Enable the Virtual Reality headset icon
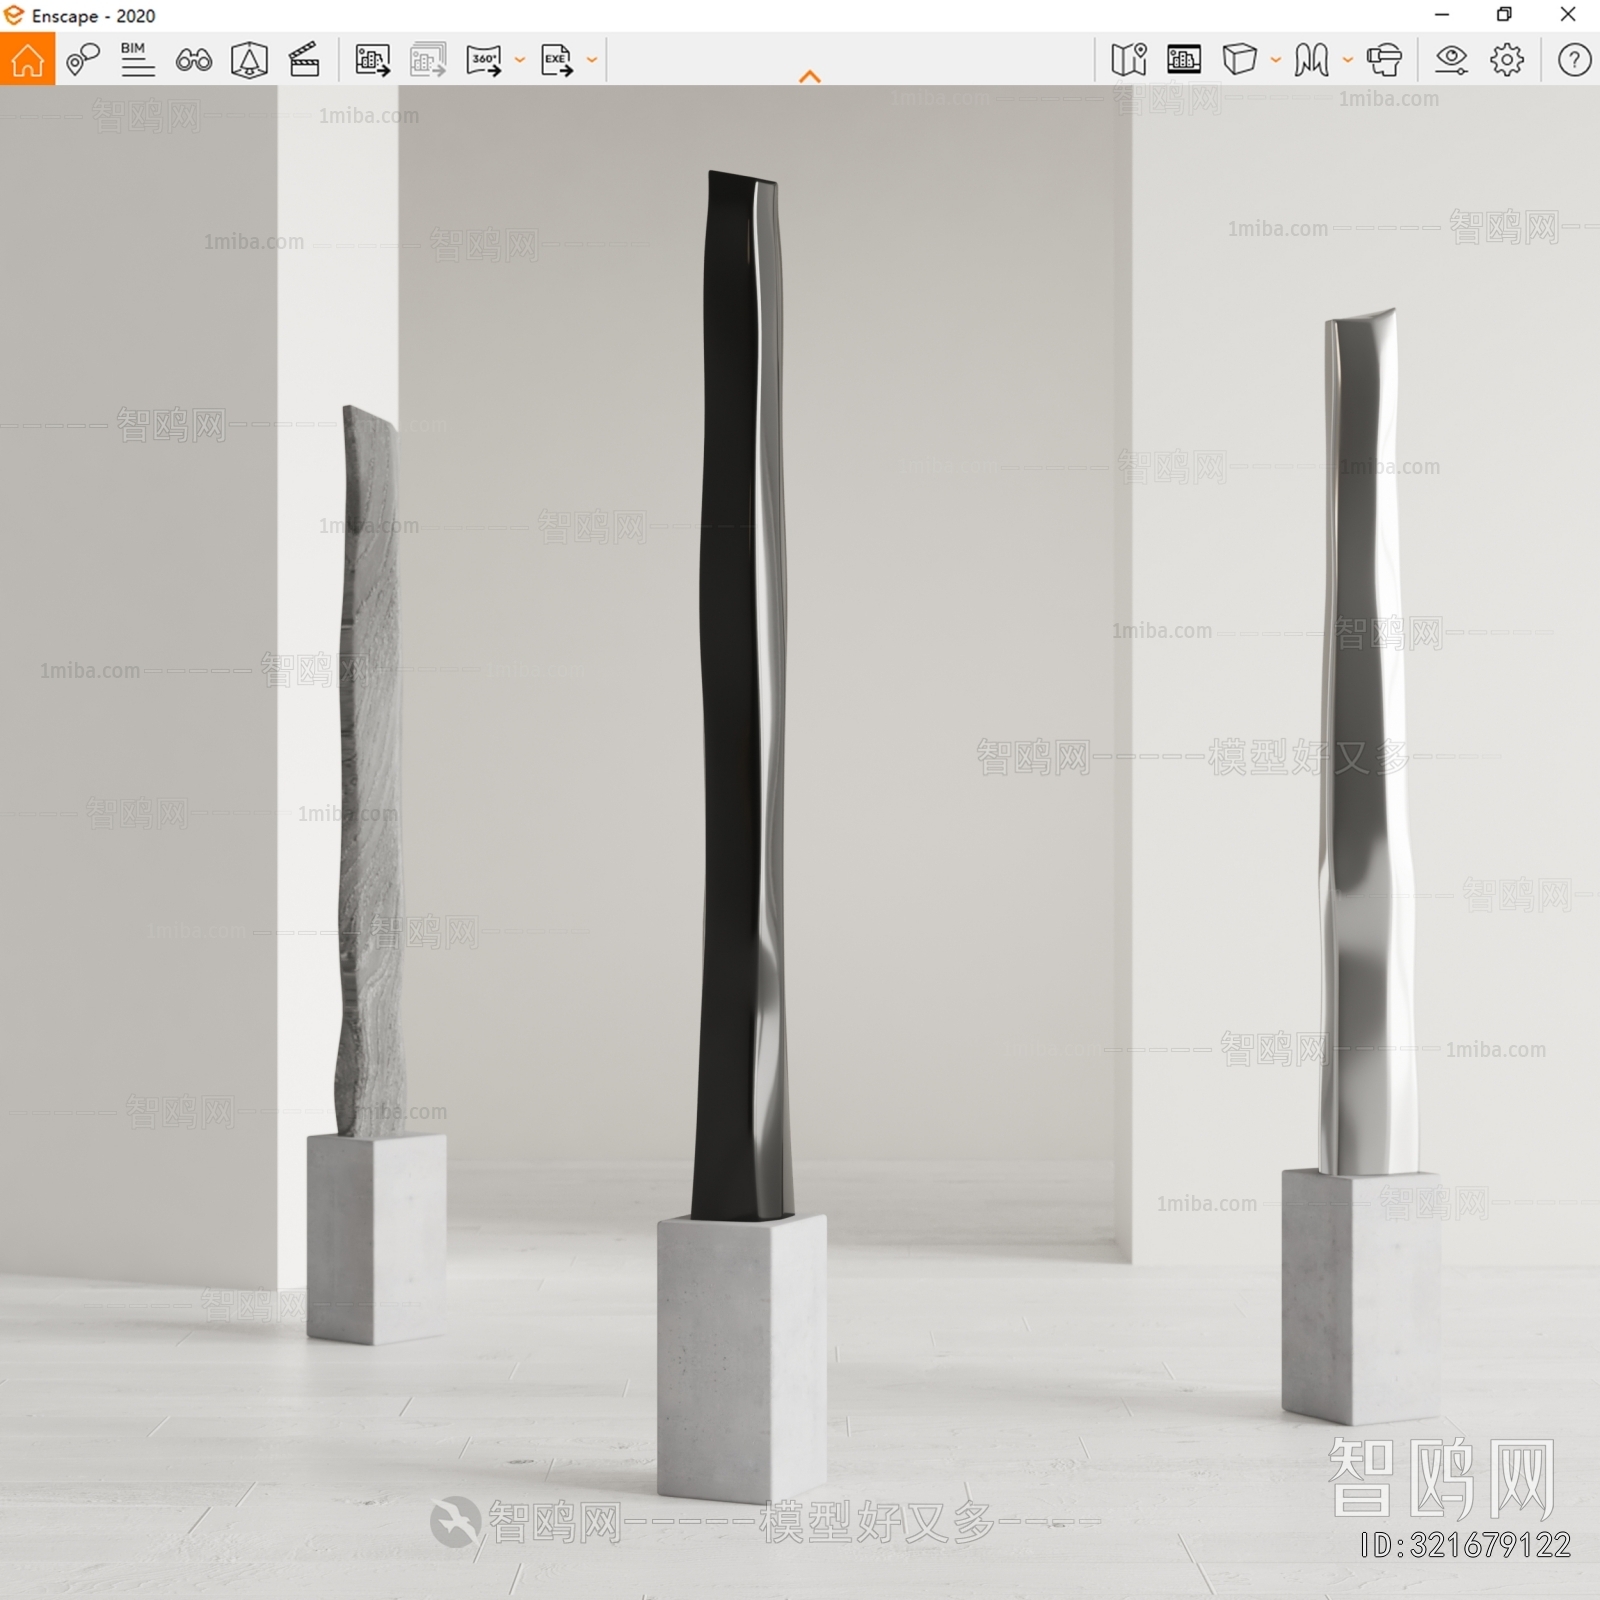Viewport: 1600px width, 1600px height. point(1384,60)
